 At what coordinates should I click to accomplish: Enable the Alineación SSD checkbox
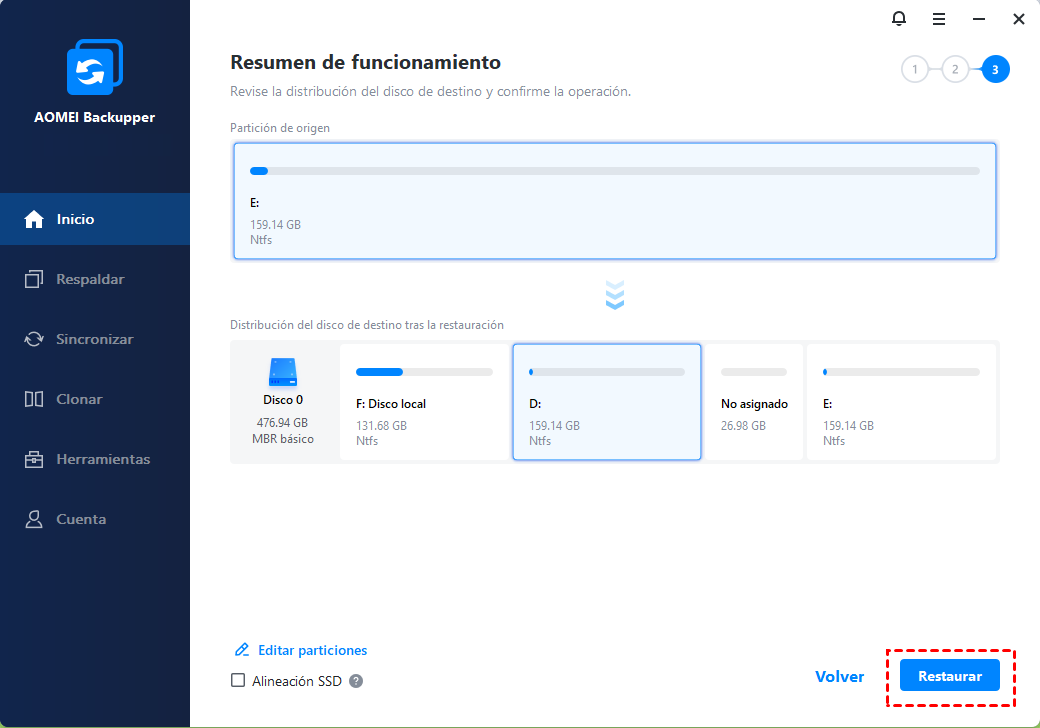[238, 681]
